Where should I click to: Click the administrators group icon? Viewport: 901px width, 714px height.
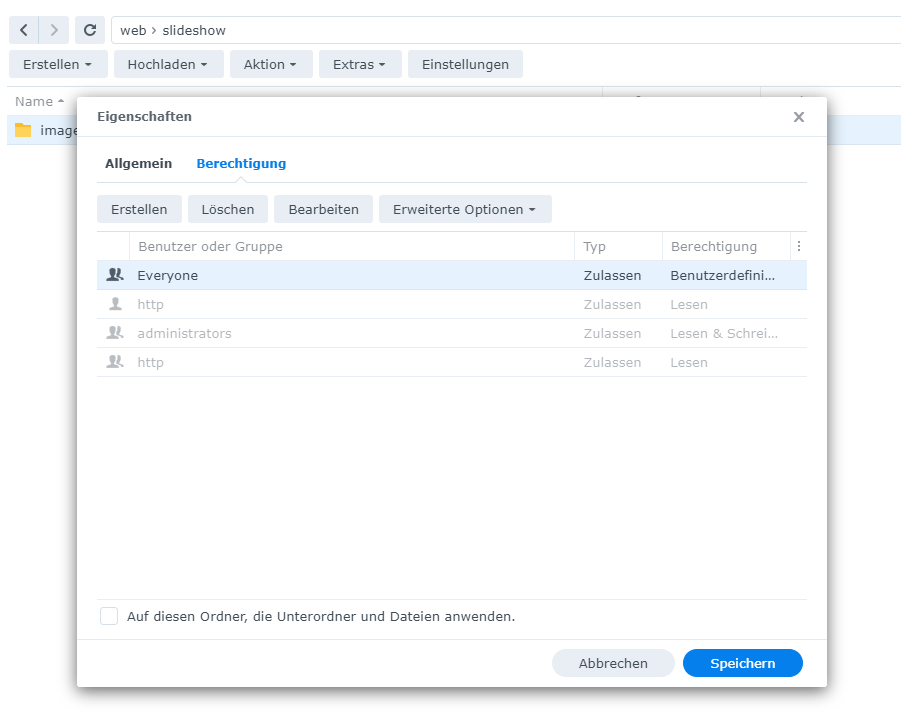click(115, 333)
